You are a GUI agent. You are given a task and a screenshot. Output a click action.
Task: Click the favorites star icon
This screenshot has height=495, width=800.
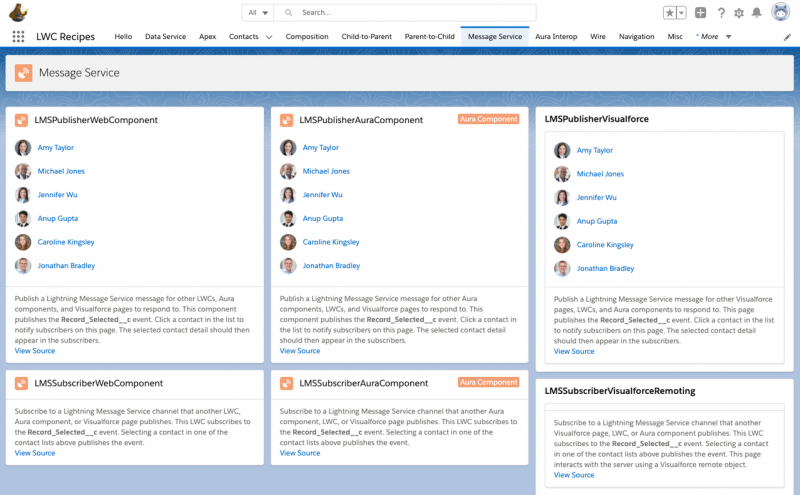[x=669, y=13]
